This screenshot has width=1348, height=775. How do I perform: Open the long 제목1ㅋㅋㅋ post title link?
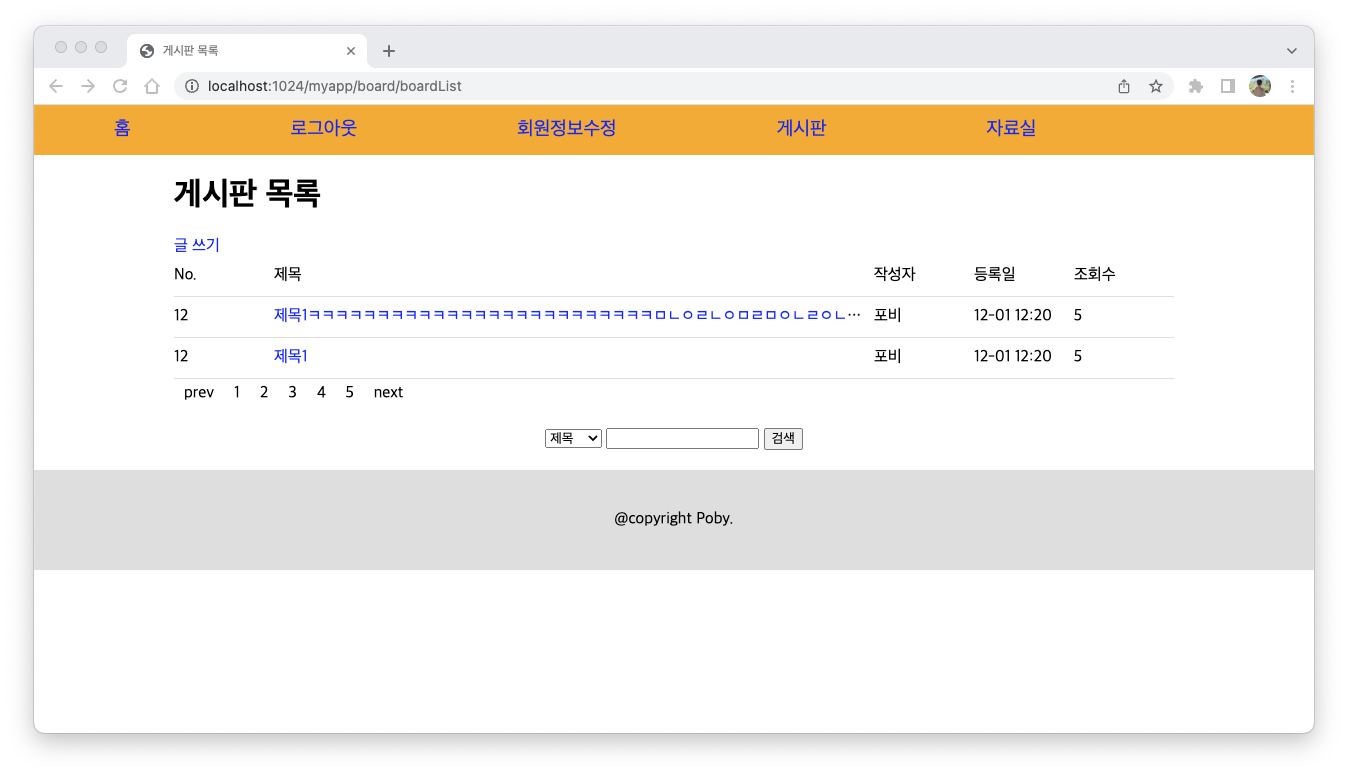click(x=567, y=315)
